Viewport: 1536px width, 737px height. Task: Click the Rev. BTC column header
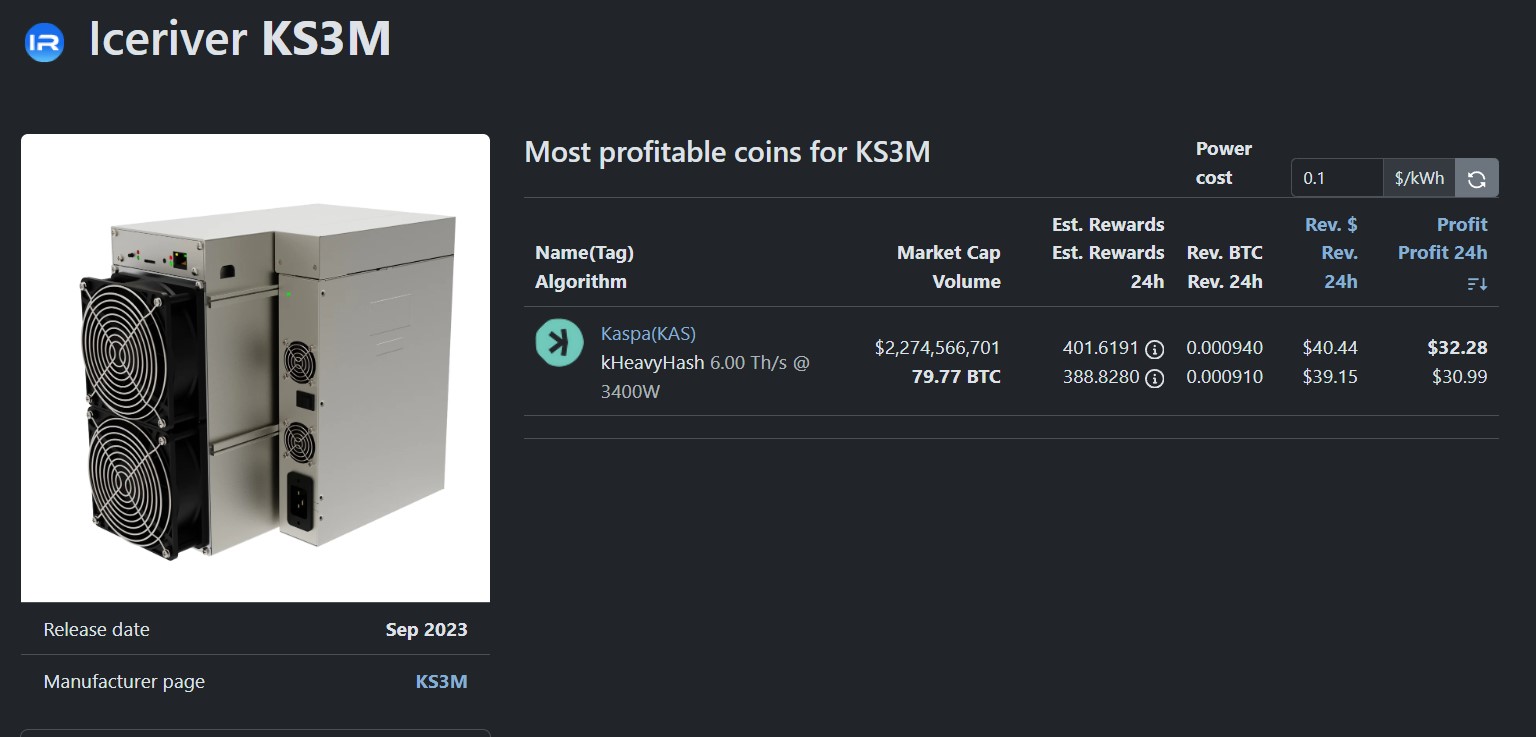[x=1224, y=267]
